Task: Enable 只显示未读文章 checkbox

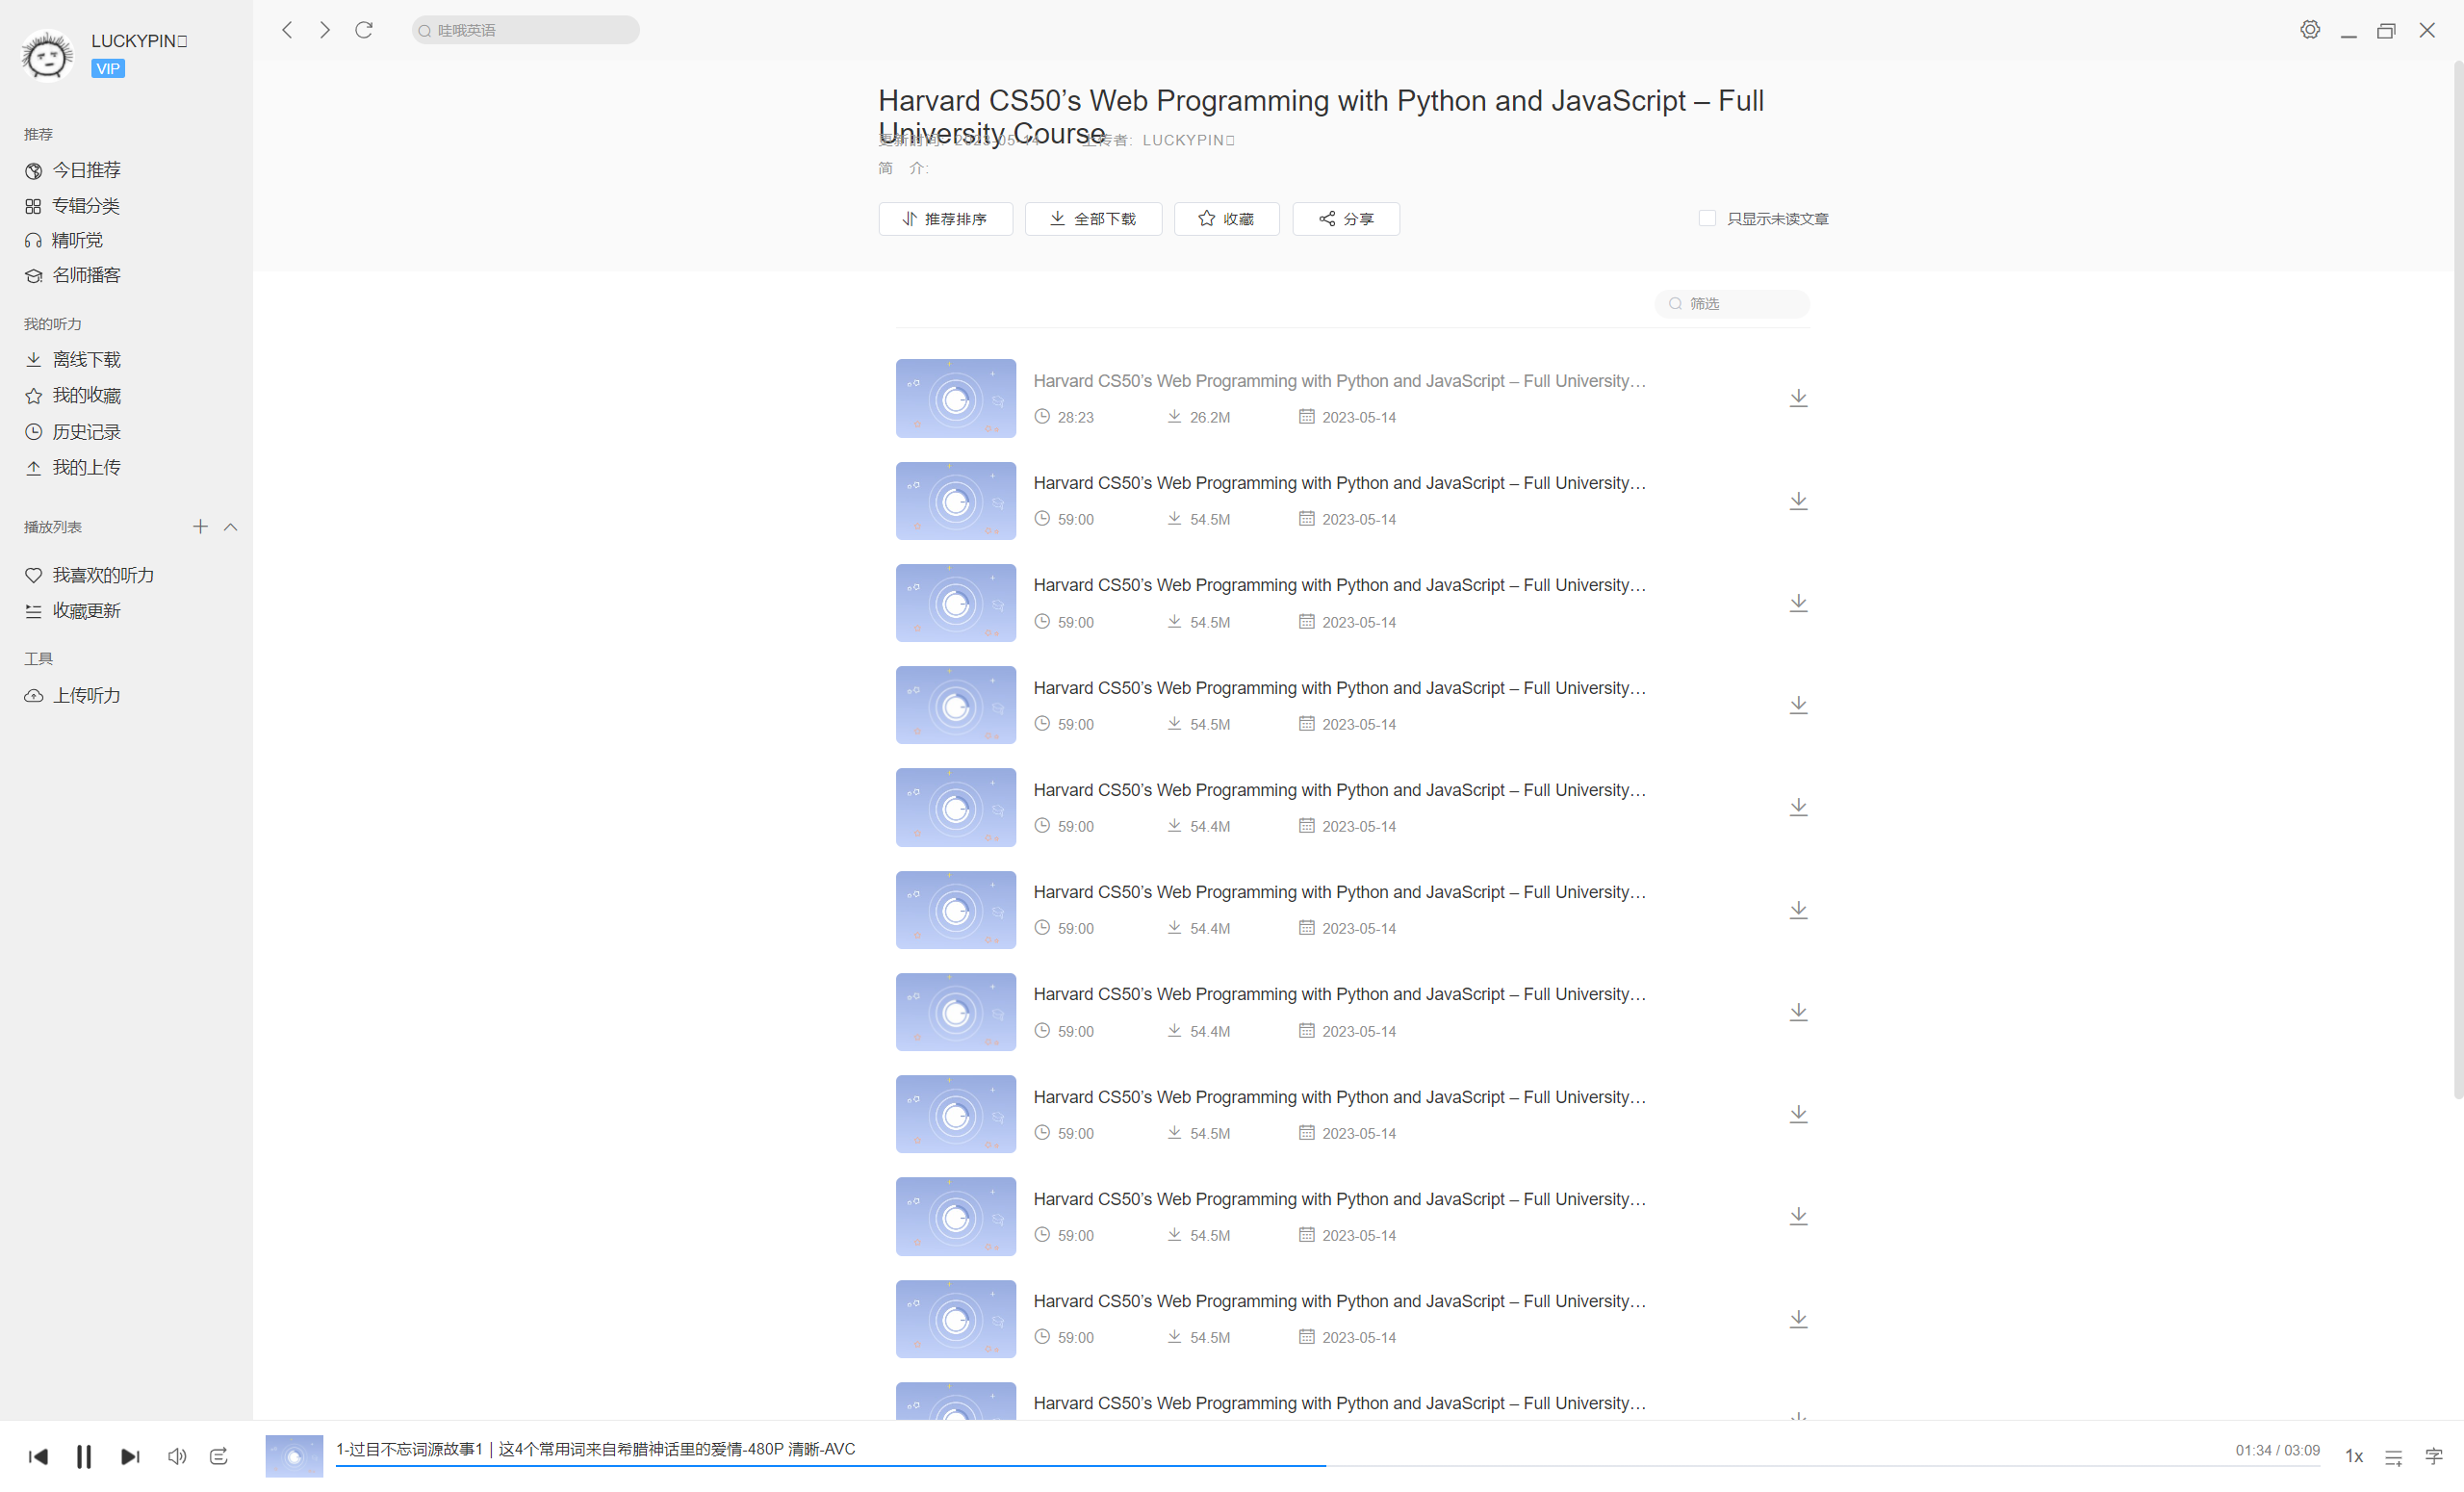Action: coord(1707,218)
